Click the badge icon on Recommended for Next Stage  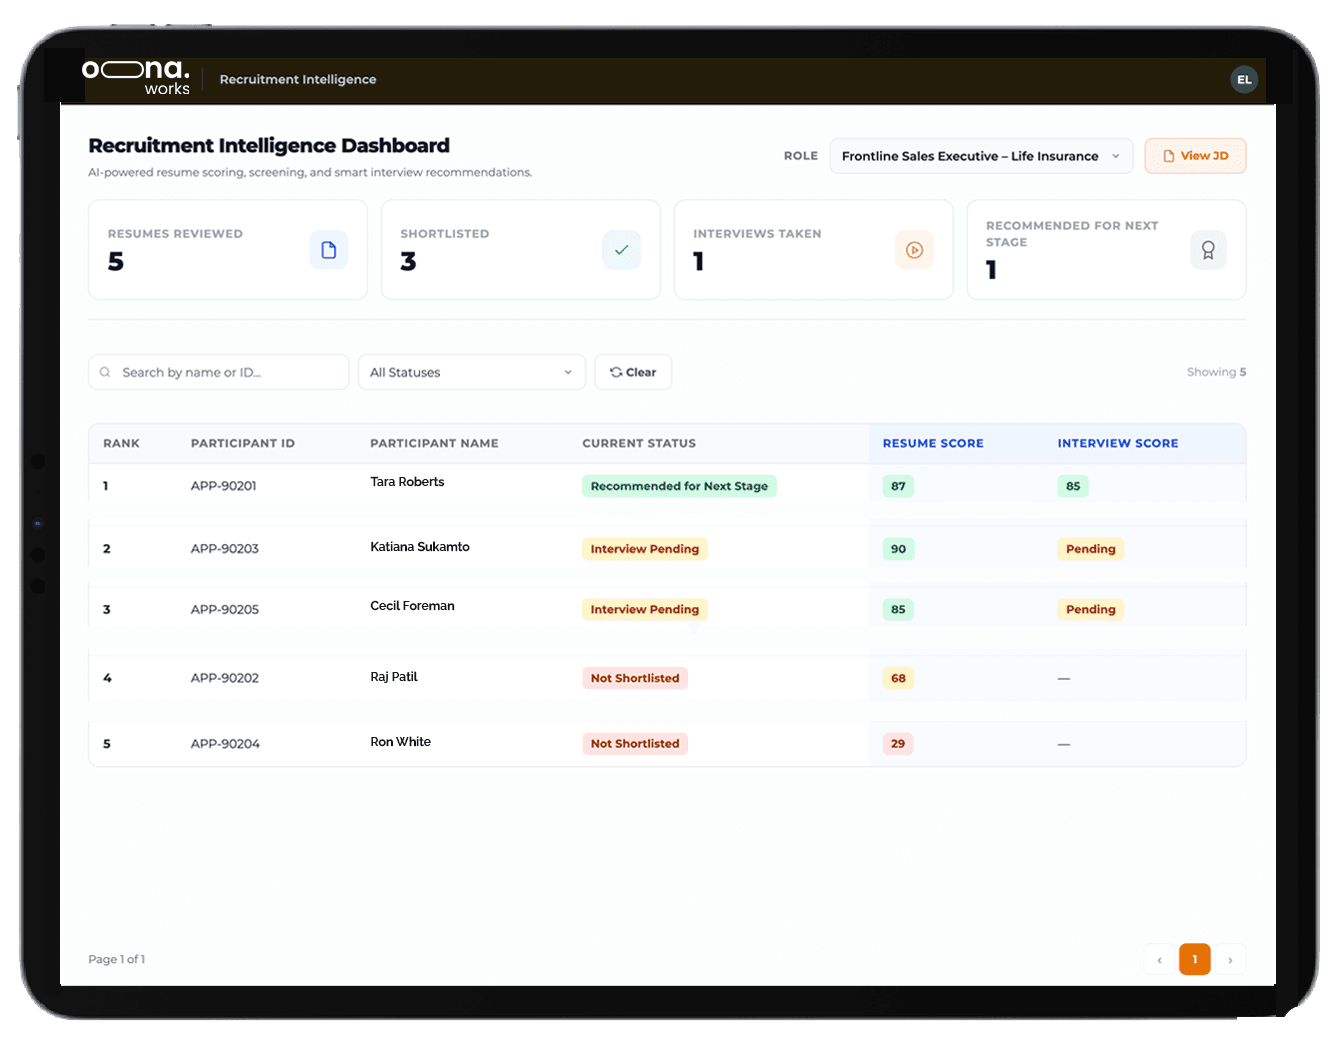[1208, 250]
